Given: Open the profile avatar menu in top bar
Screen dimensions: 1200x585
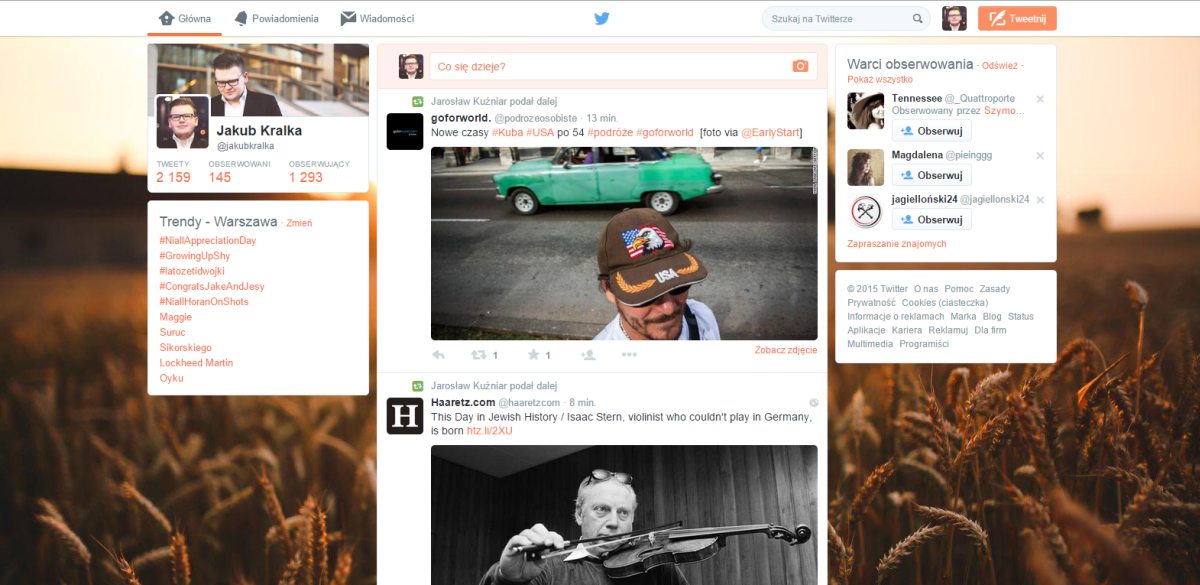Looking at the screenshot, I should point(954,18).
